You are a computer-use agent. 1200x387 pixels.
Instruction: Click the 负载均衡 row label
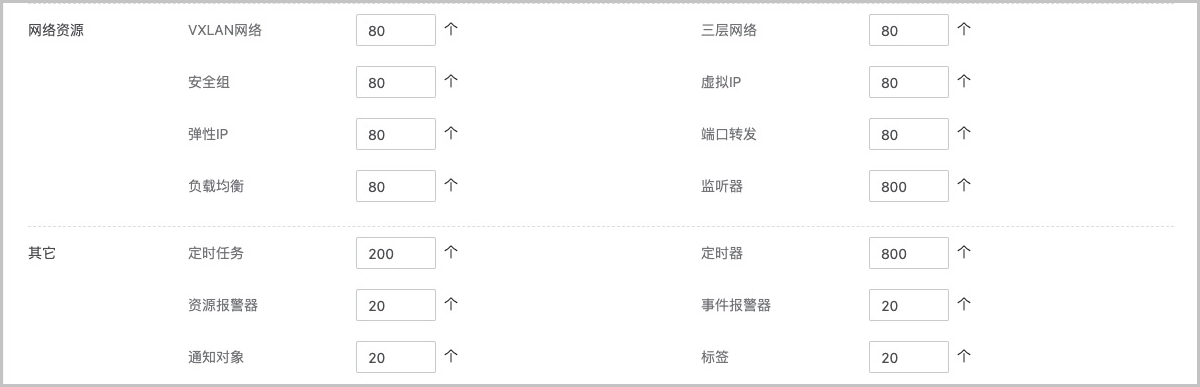point(215,186)
